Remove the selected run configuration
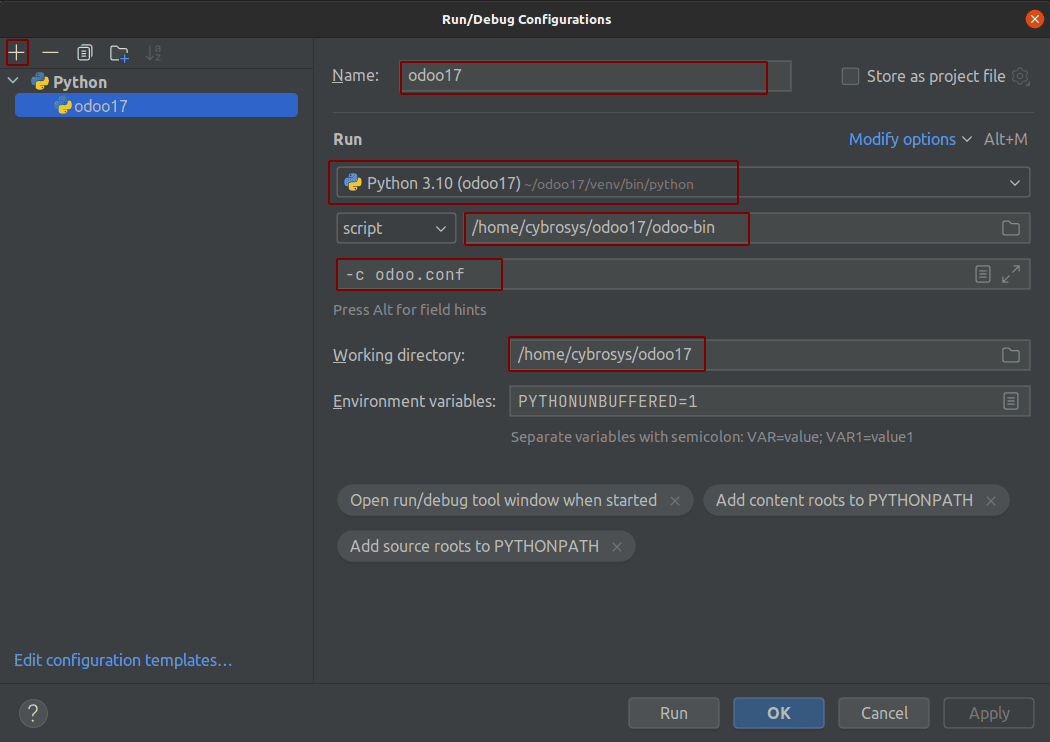Viewport: 1050px width, 742px height. point(50,52)
